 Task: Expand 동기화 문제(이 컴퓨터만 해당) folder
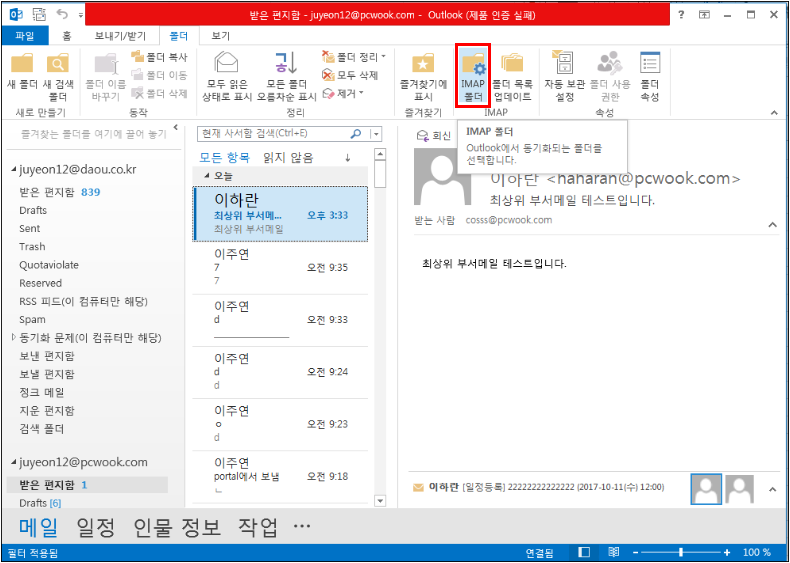tap(14, 337)
